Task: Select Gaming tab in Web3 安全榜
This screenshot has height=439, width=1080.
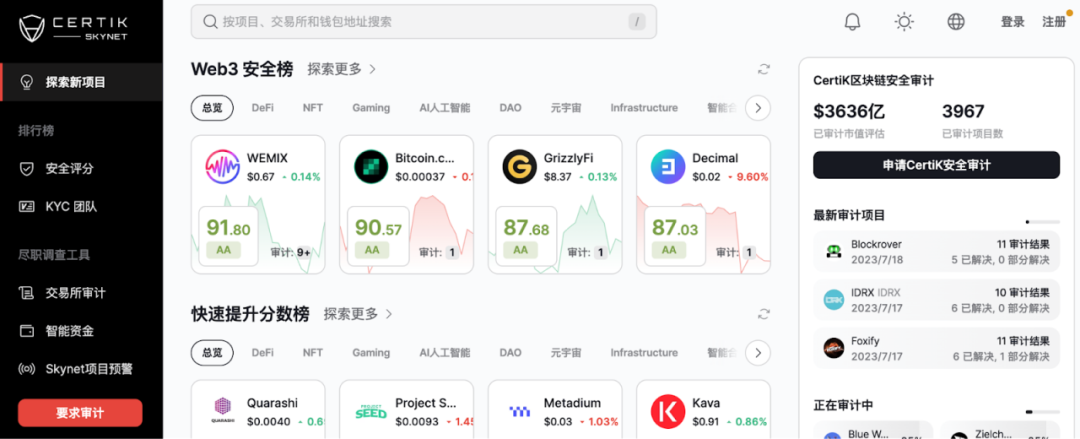Action: 371,108
